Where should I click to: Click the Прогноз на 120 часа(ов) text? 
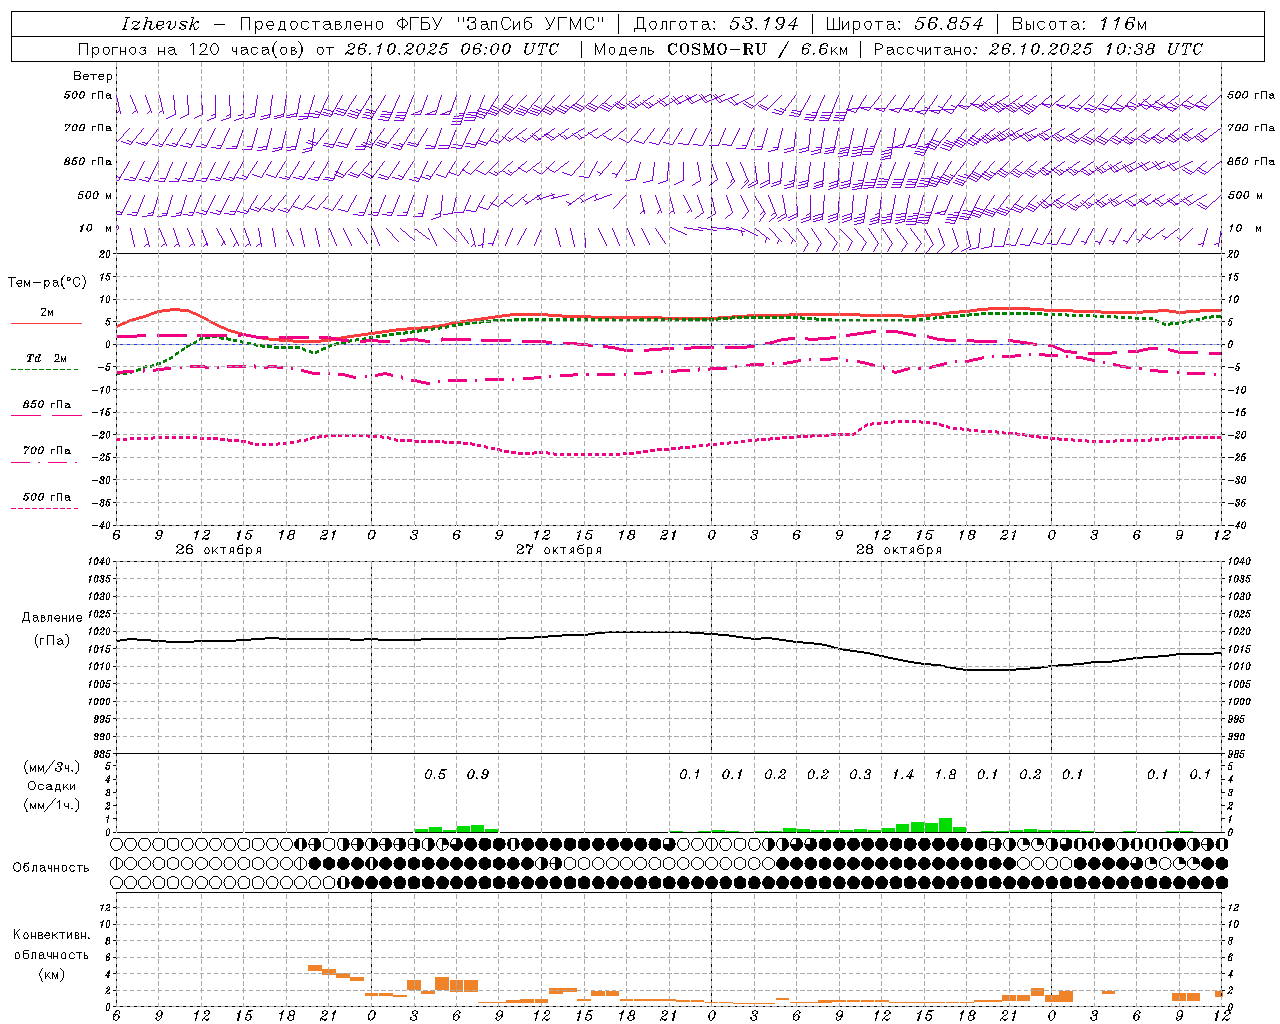(193, 49)
